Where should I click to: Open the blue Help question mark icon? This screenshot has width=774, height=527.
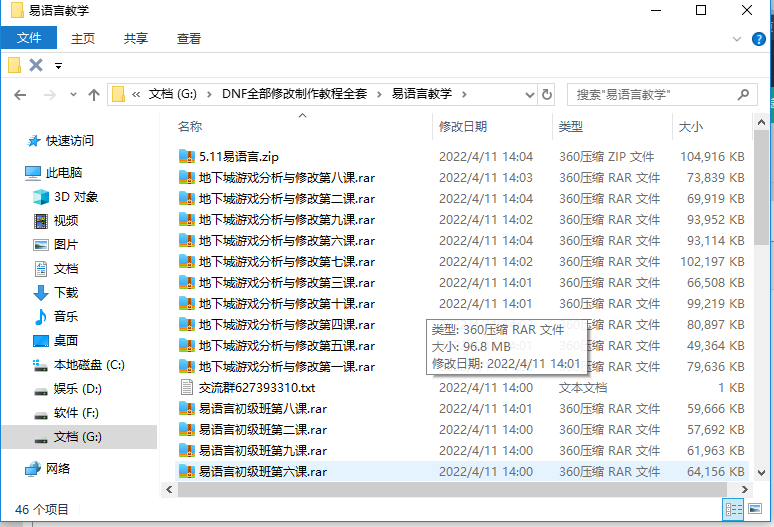759,39
